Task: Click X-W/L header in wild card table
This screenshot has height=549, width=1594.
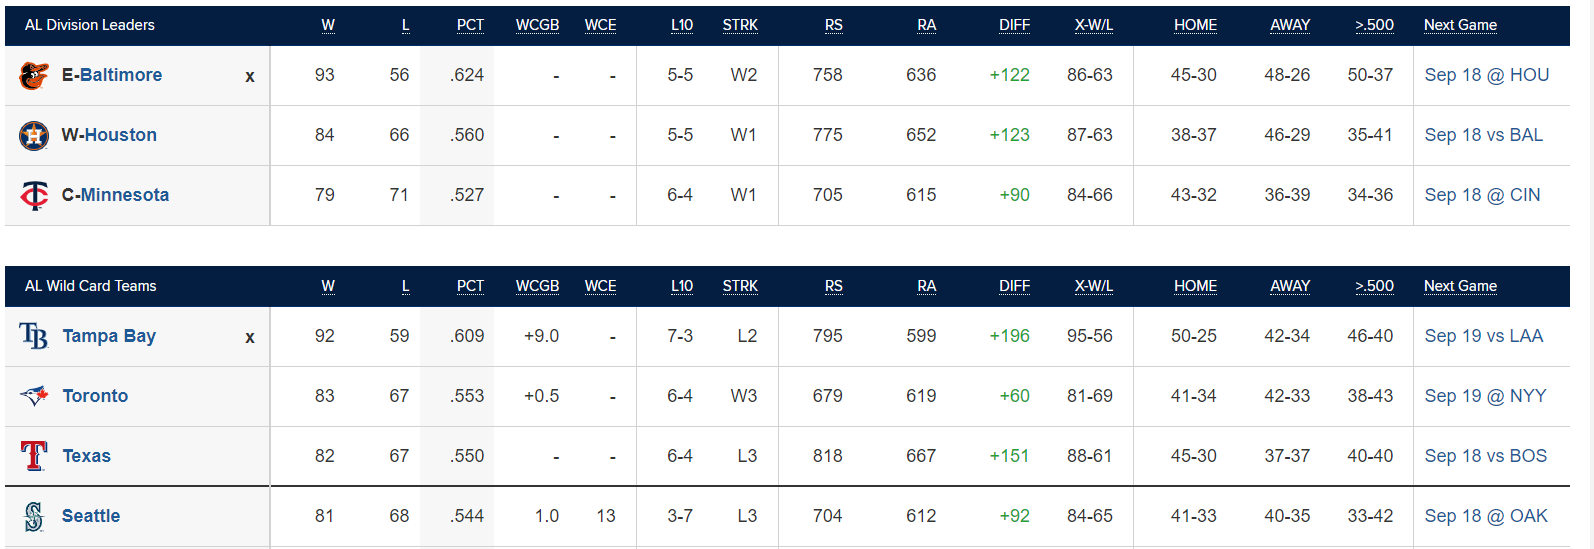Action: click(x=1094, y=286)
